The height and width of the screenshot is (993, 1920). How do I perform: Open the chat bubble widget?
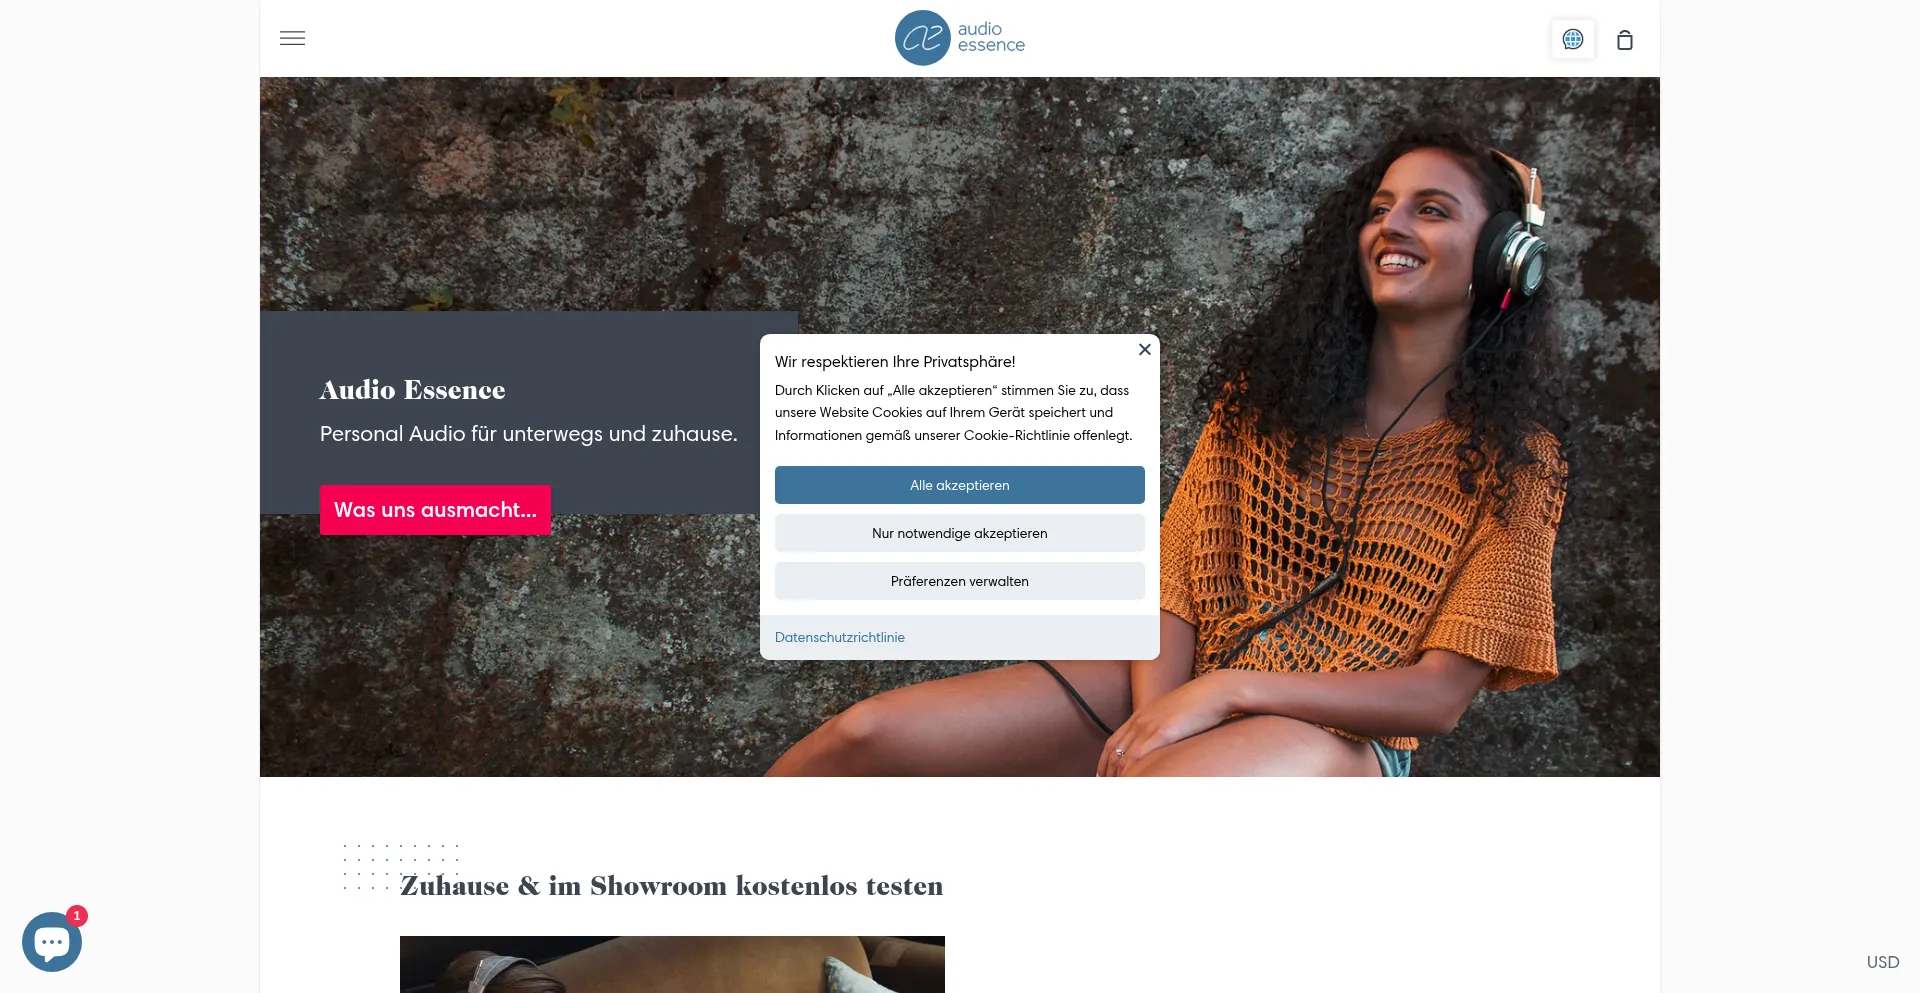tap(51, 942)
